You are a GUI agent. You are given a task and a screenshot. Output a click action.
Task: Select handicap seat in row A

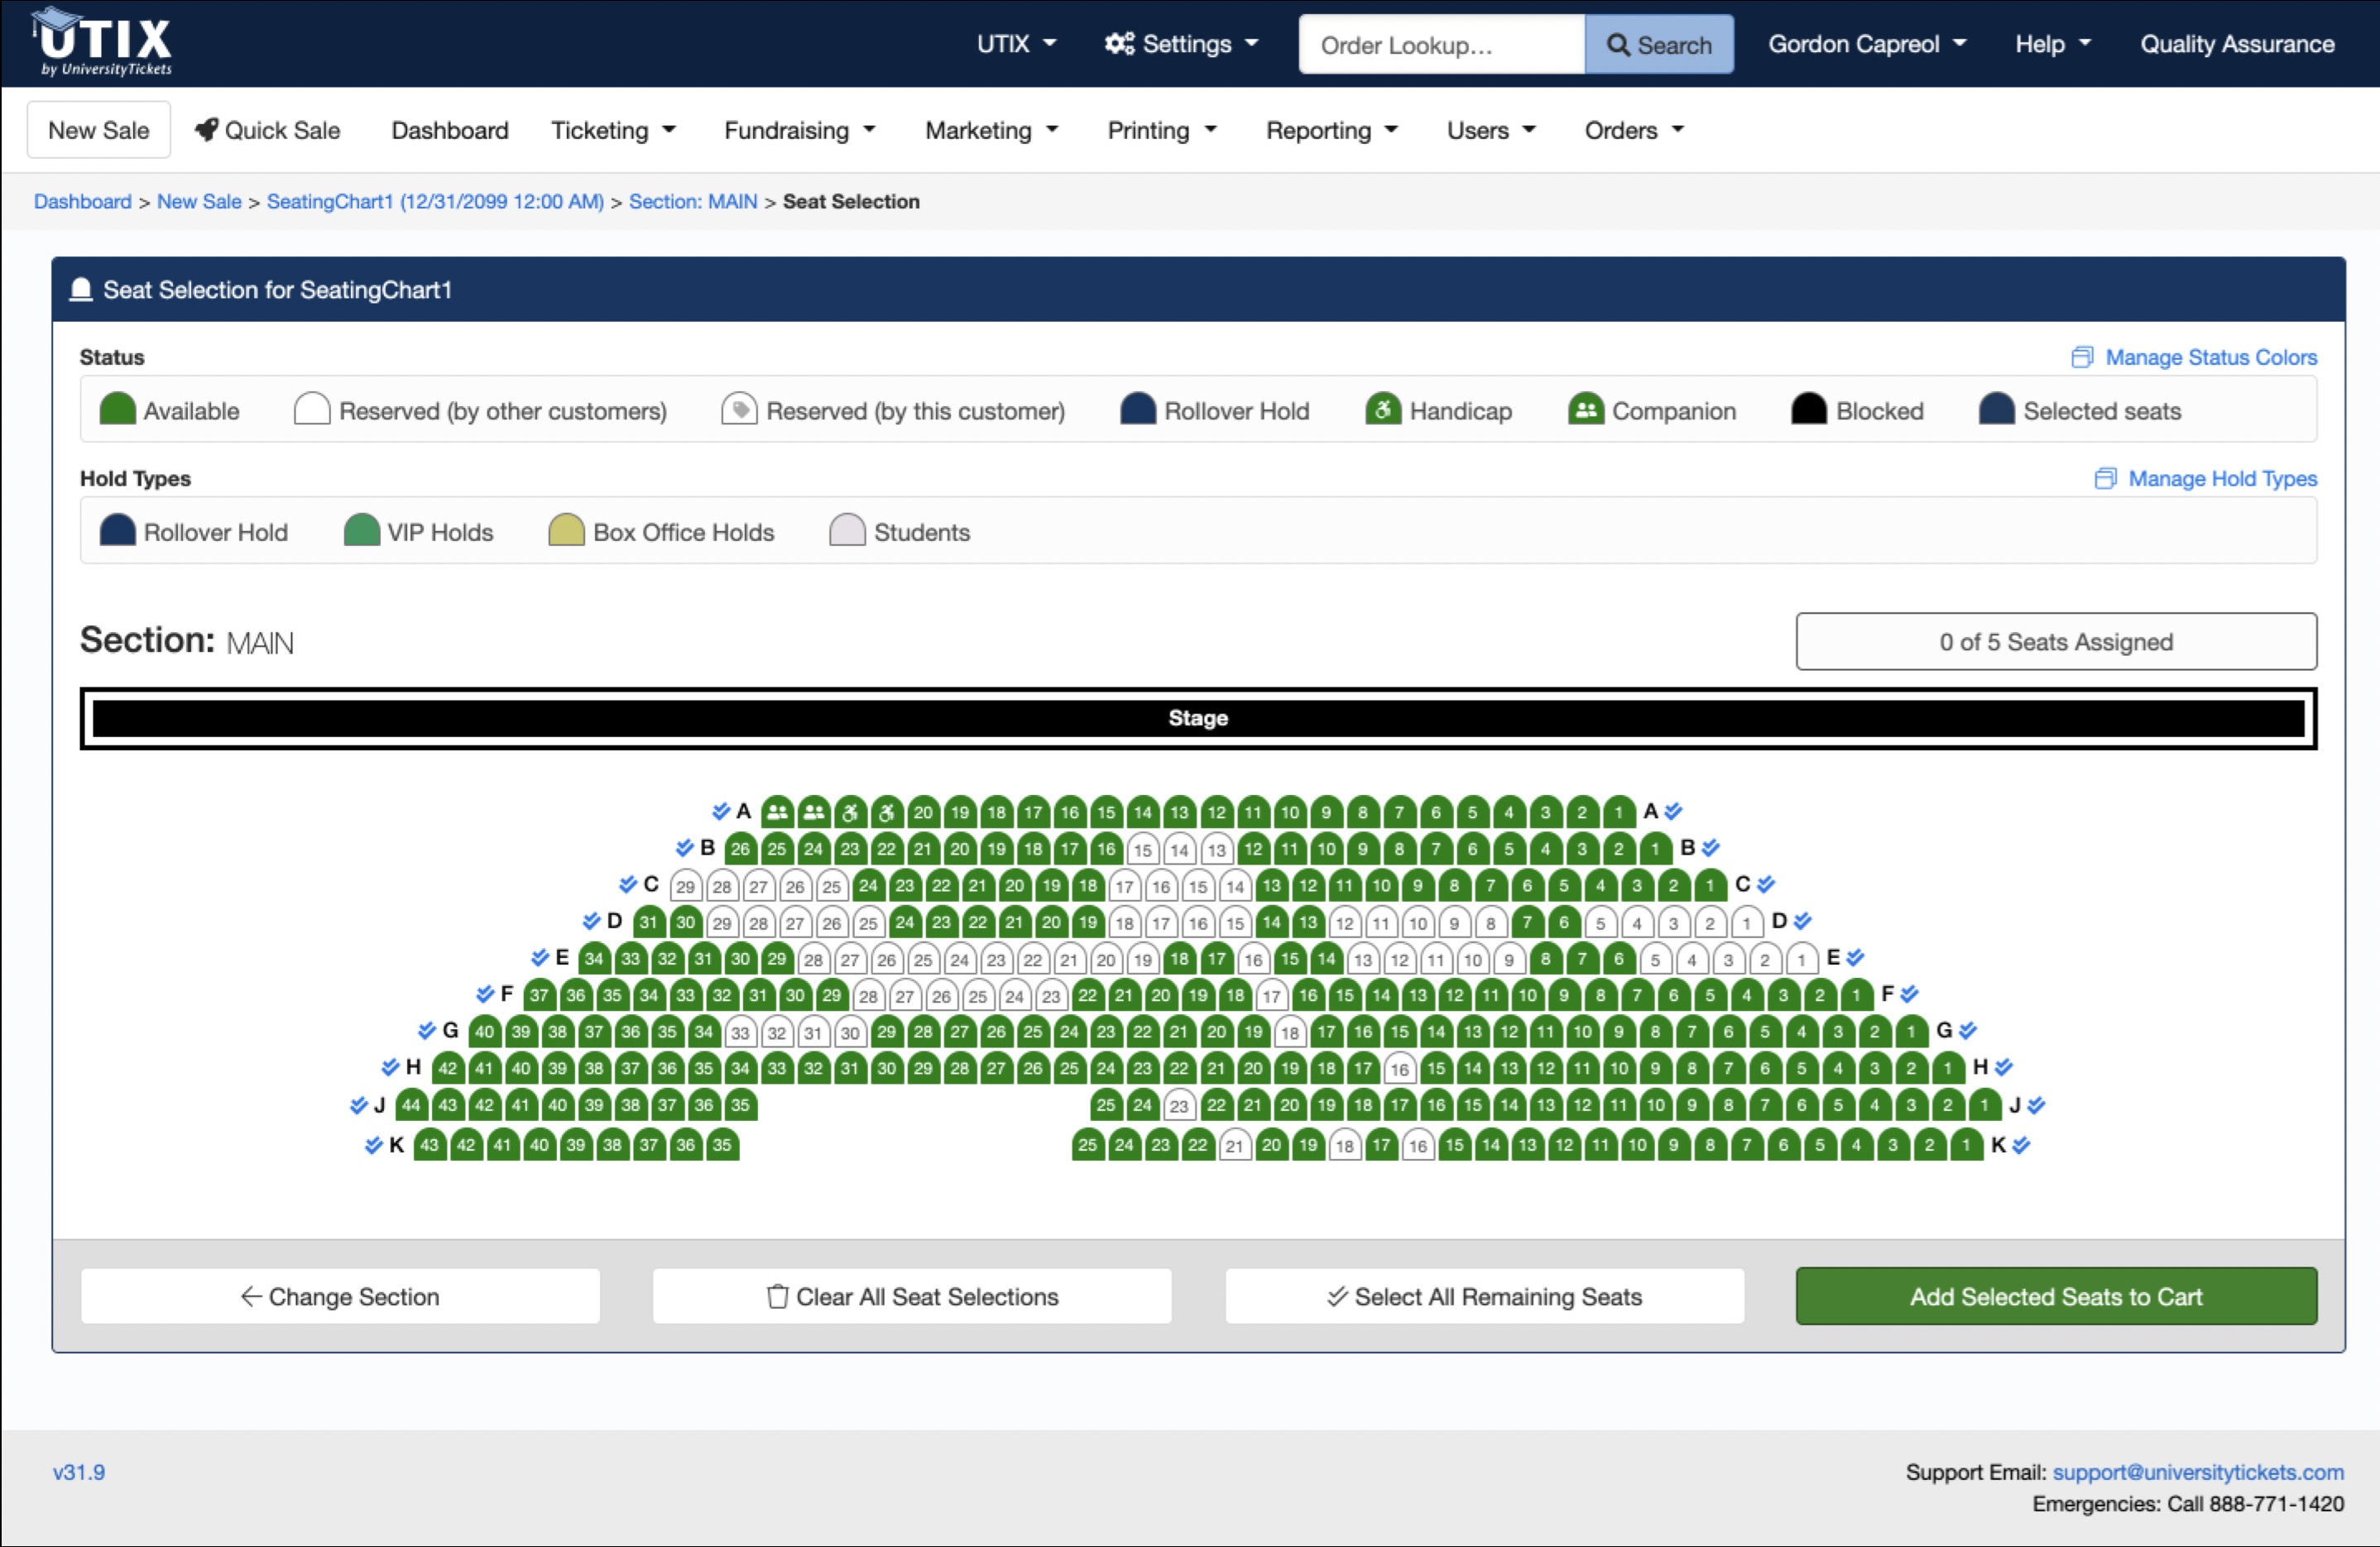[850, 812]
